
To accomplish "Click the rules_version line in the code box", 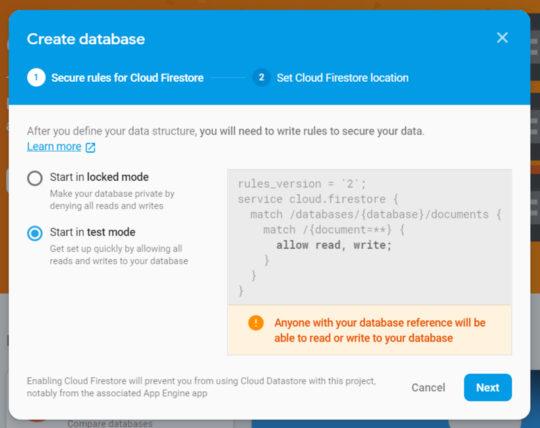I will 302,184.
